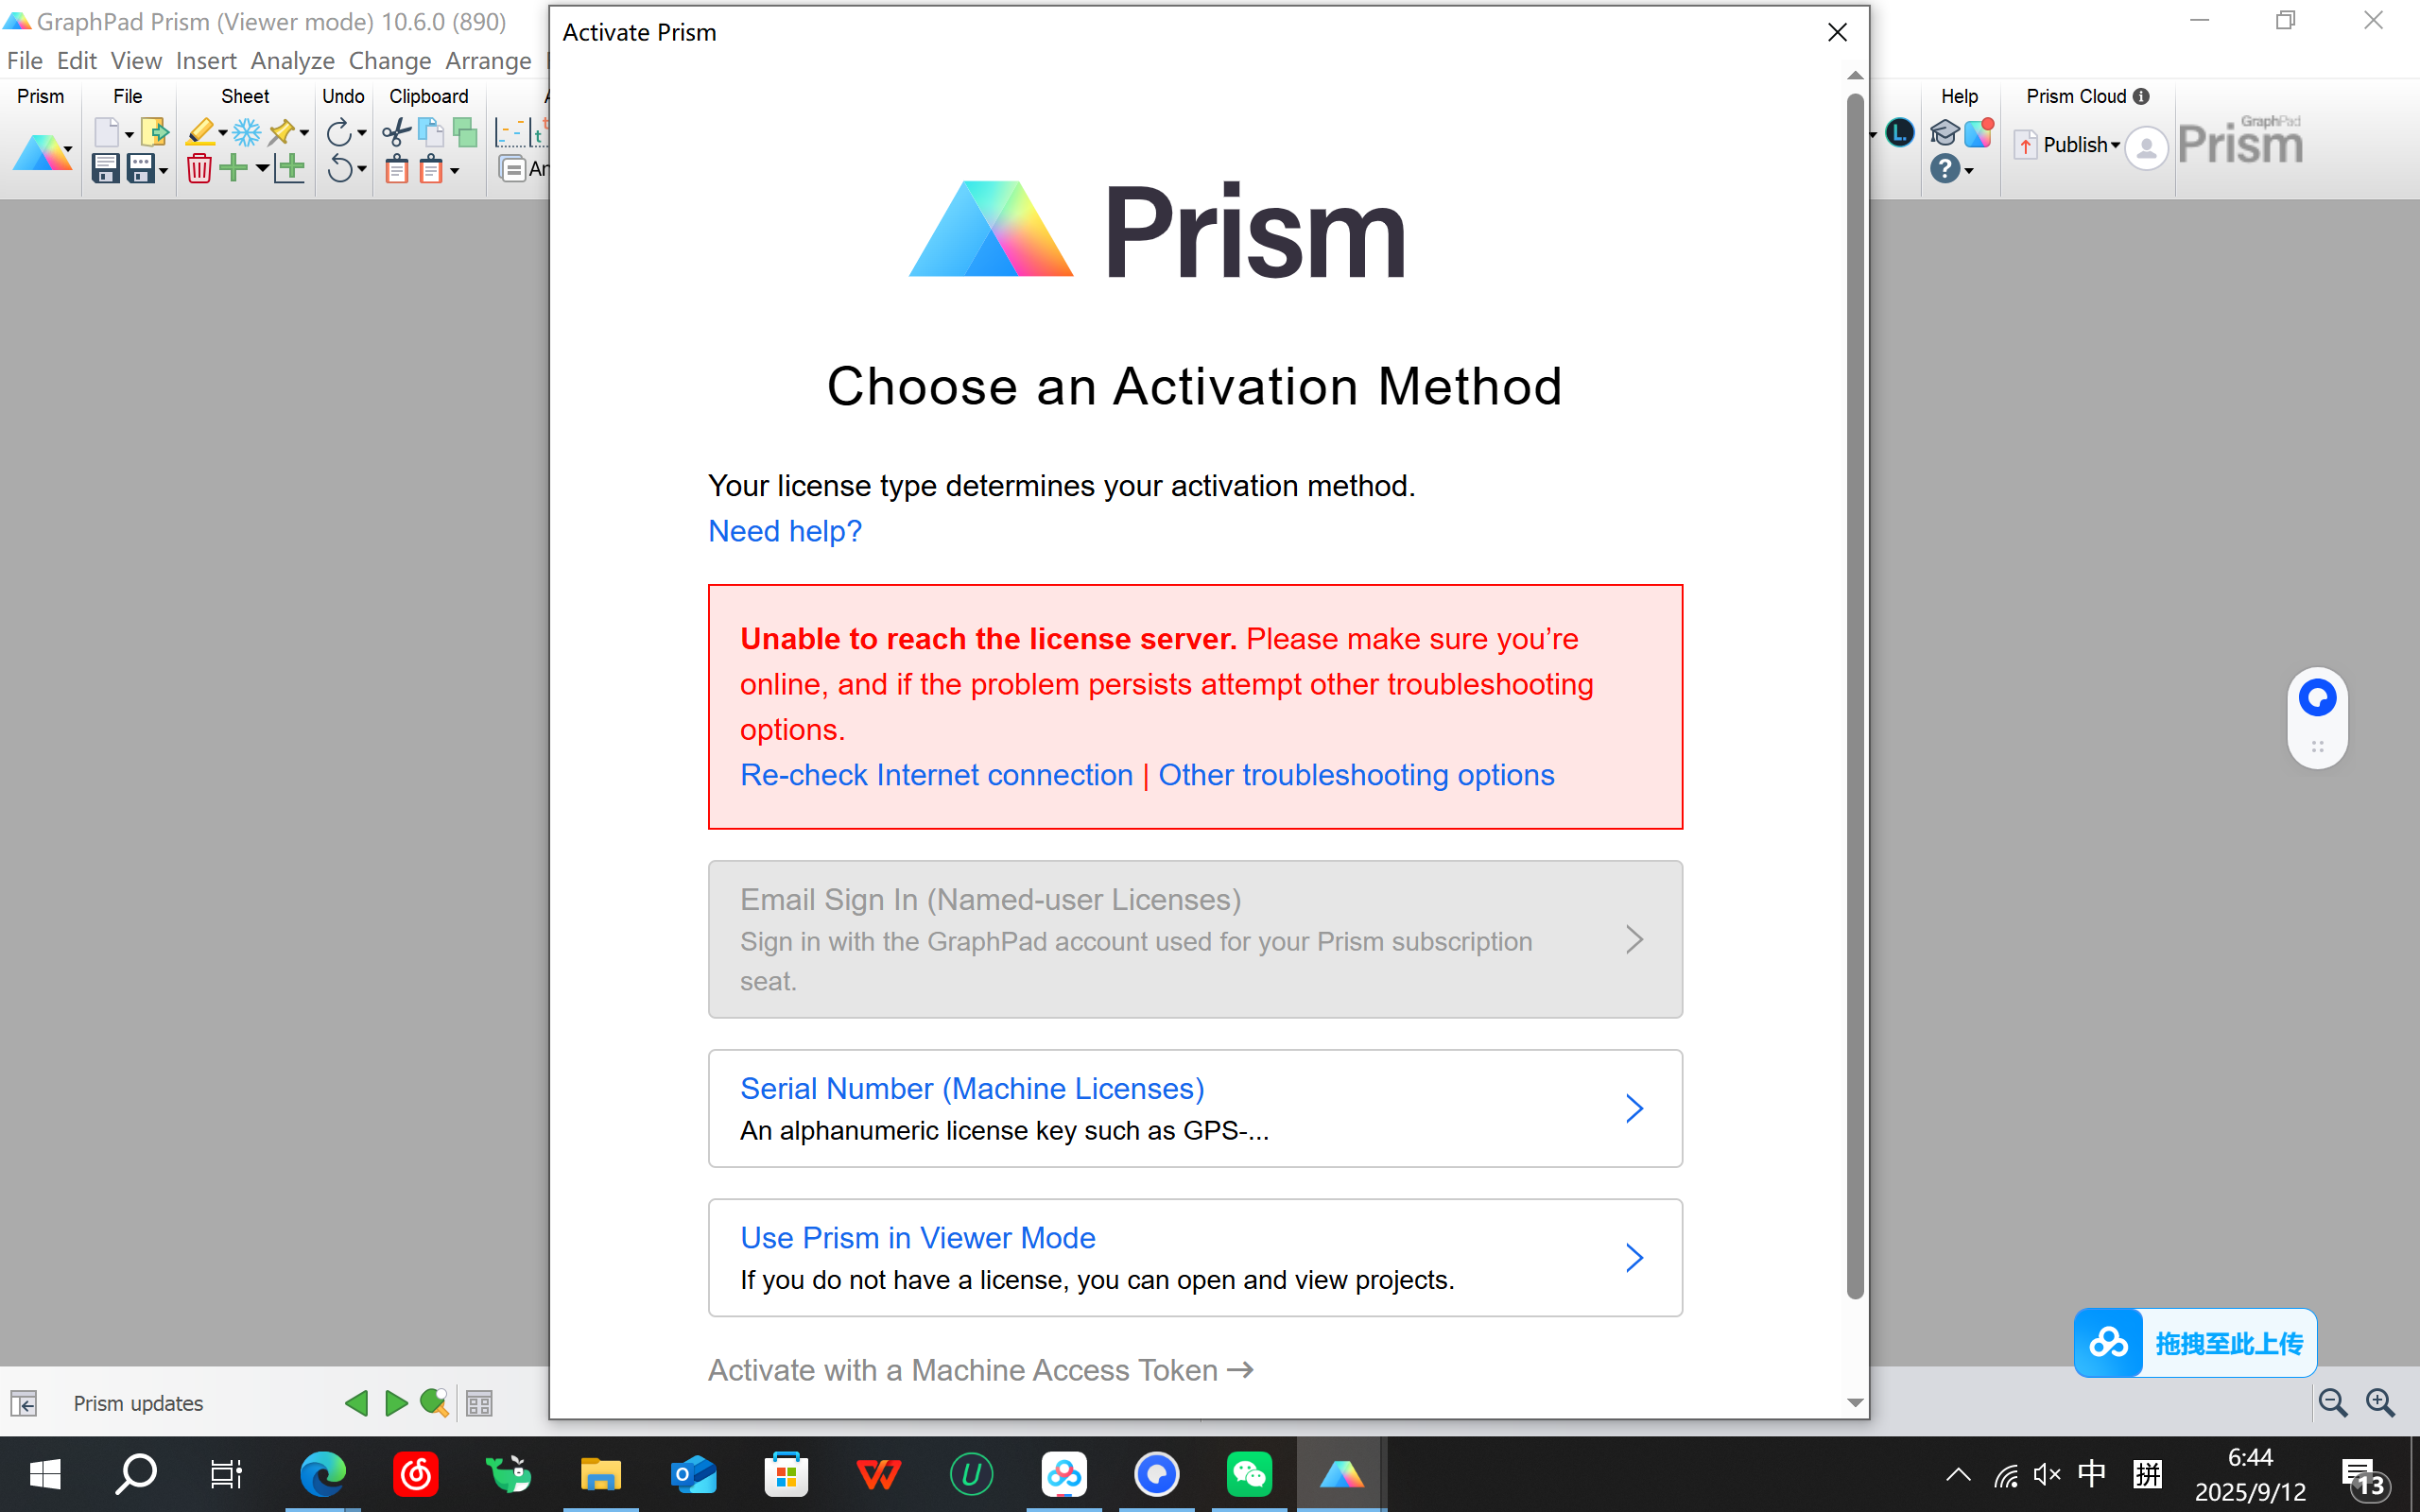Open WeChat from the taskbar
This screenshot has width=2420, height=1512.
click(x=1249, y=1474)
